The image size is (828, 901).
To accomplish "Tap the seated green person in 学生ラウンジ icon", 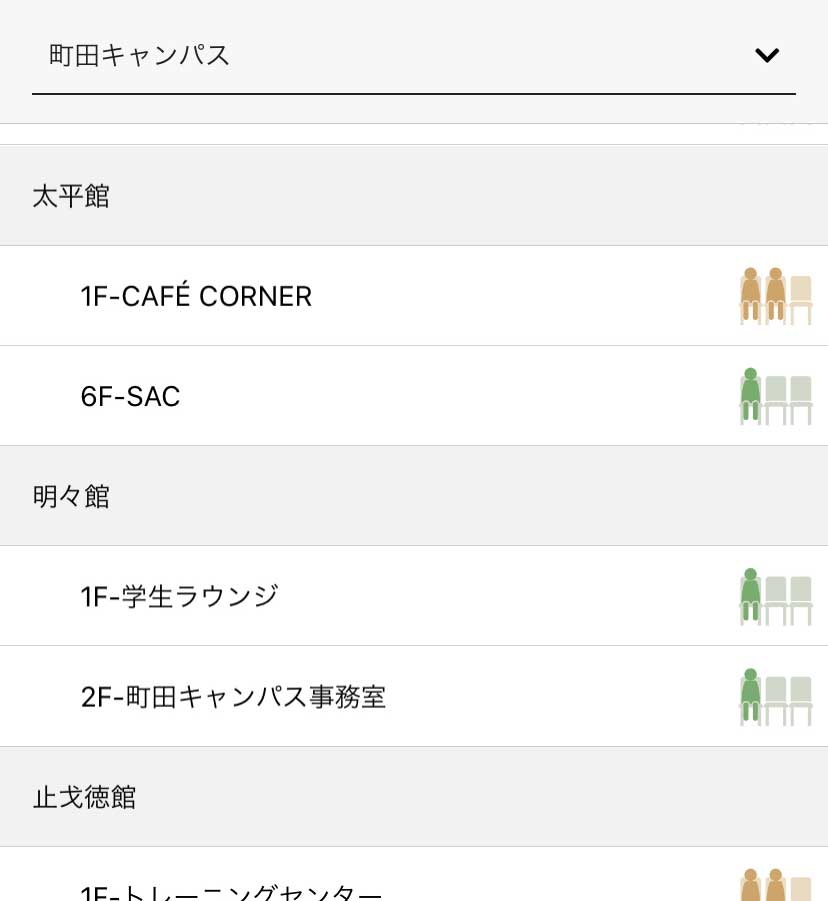I will point(750,596).
